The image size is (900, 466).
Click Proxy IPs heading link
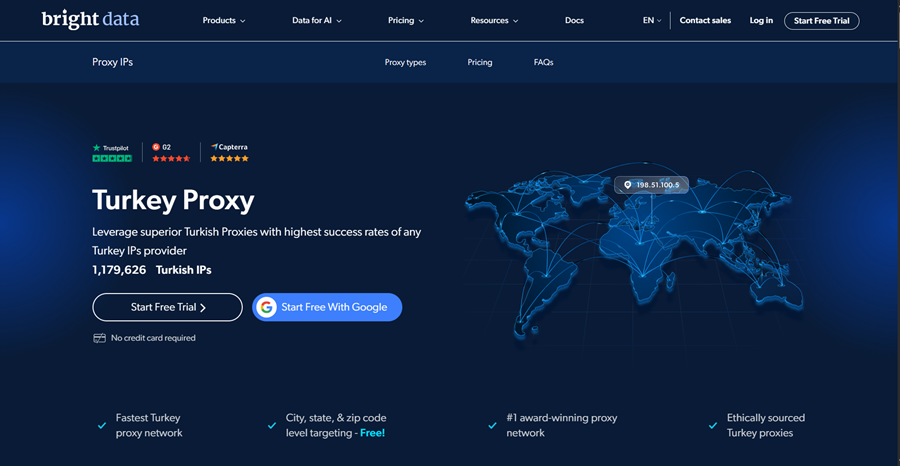[x=112, y=62]
